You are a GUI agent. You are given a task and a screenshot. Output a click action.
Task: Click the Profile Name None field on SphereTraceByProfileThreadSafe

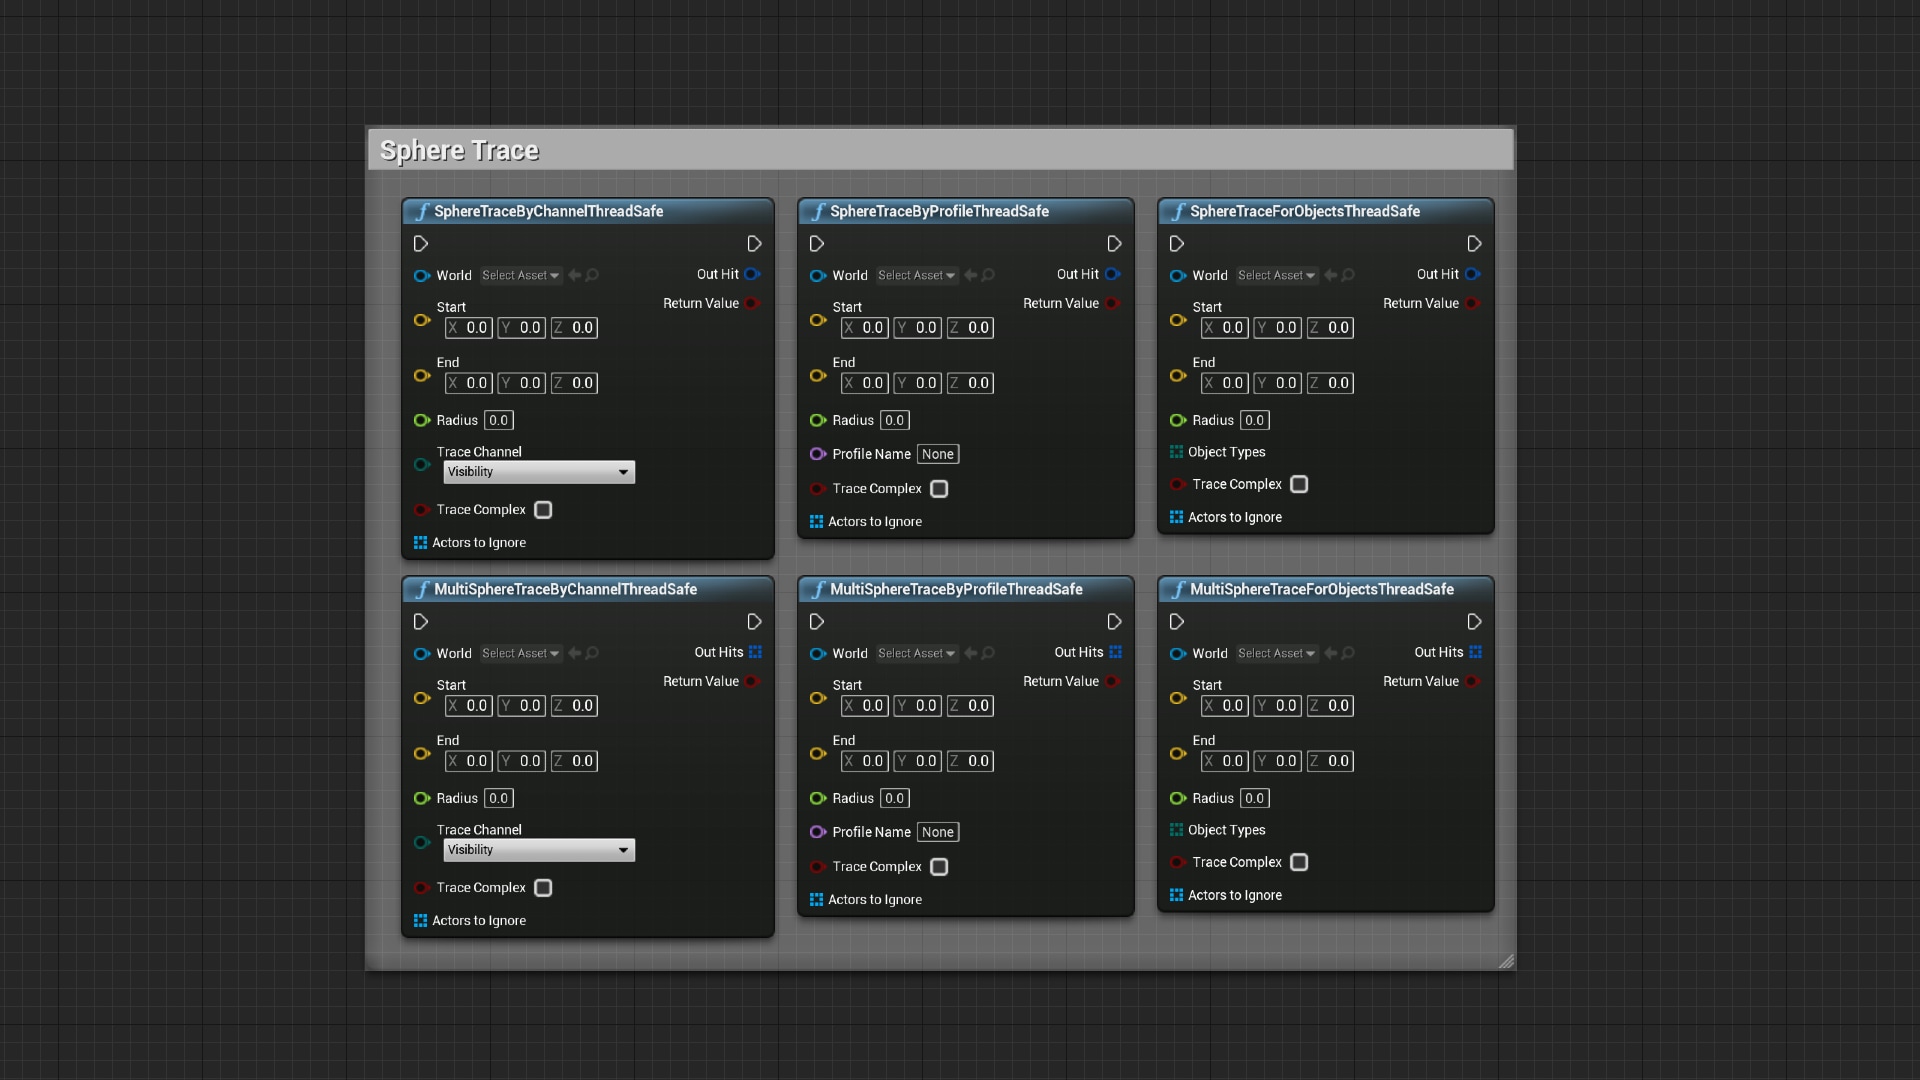click(937, 453)
